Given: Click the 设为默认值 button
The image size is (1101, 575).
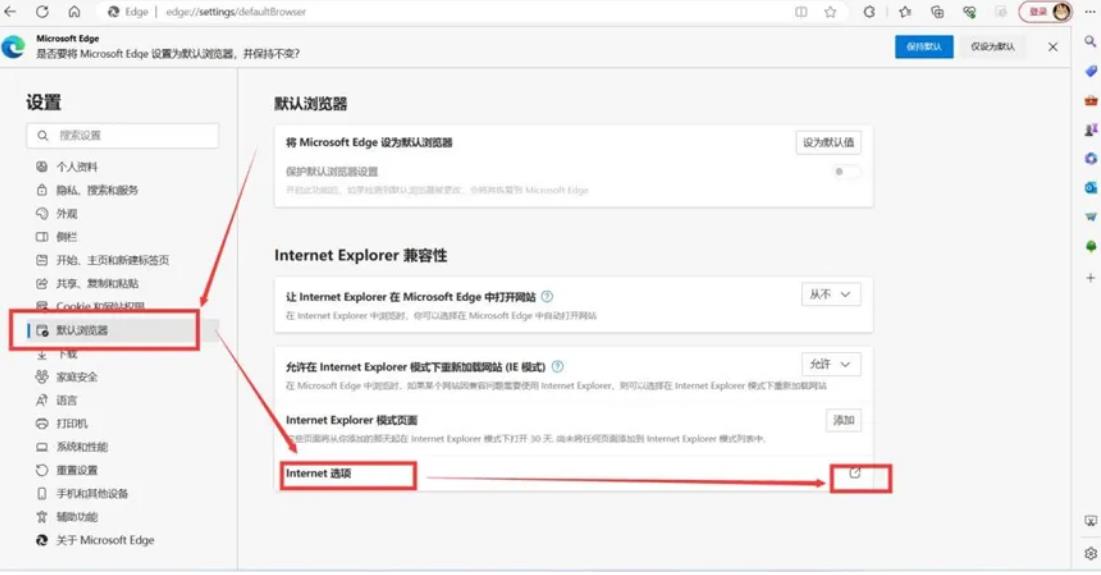Looking at the screenshot, I should [x=829, y=143].
